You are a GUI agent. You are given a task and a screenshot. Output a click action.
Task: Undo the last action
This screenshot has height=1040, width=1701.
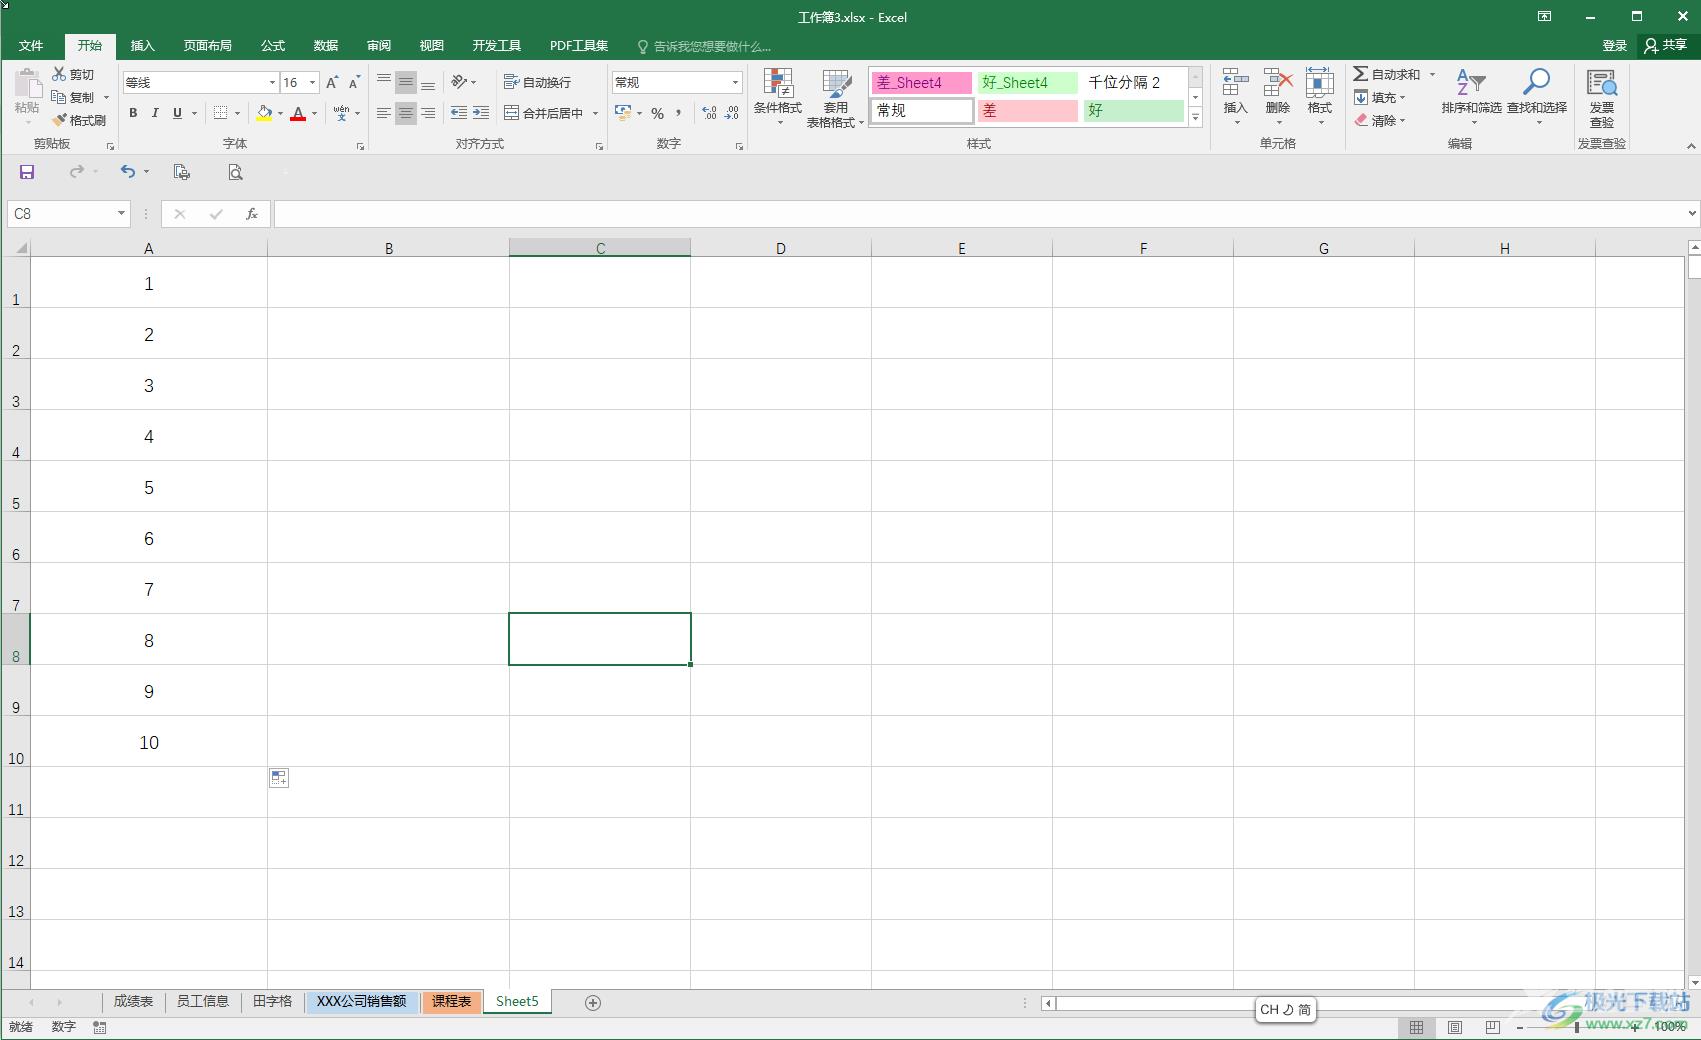(x=128, y=172)
